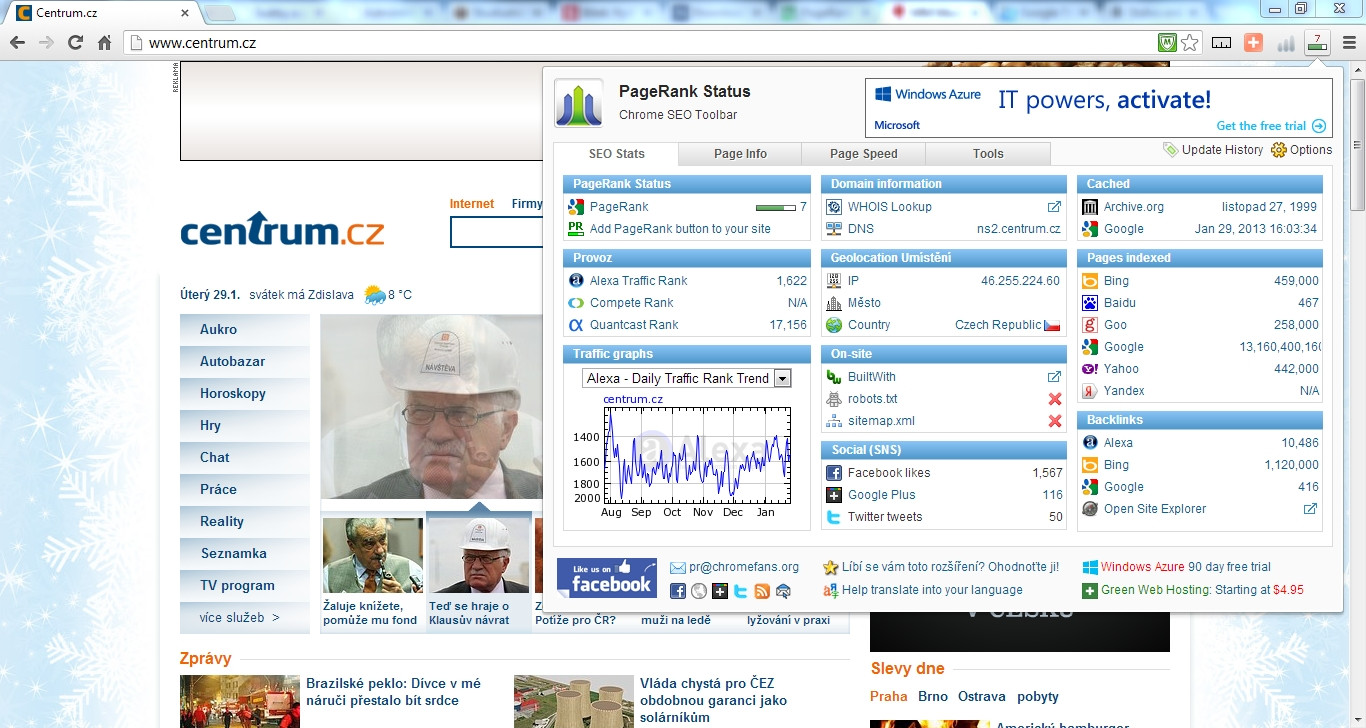
Task: Select the Centrum.cz browser tab
Action: point(103,14)
